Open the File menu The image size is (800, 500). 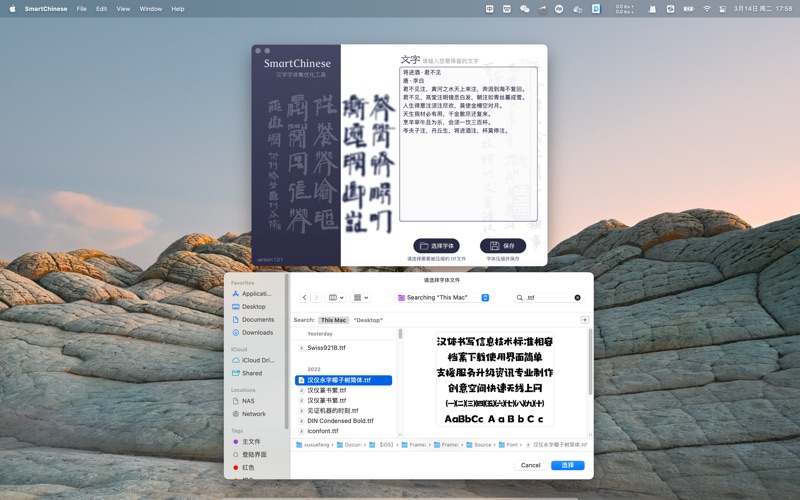(x=81, y=8)
